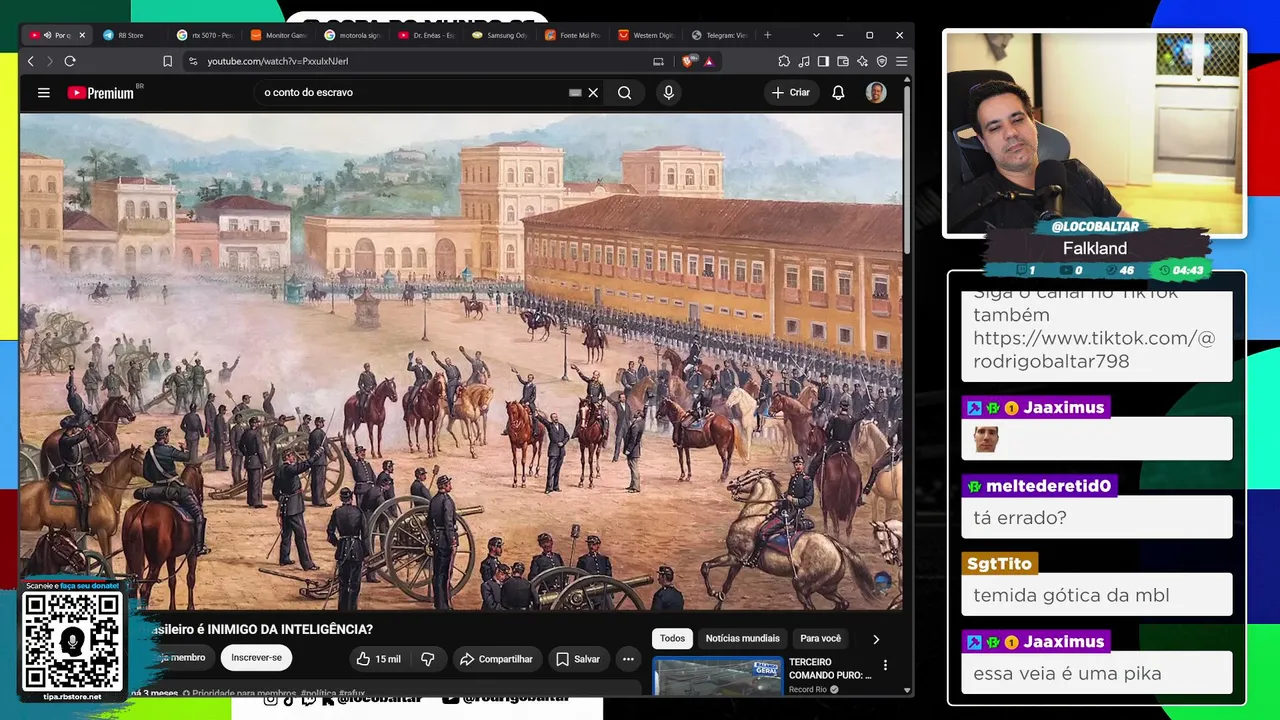This screenshot has width=1280, height=720.
Task: Open the Criar create menu
Action: (x=790, y=93)
